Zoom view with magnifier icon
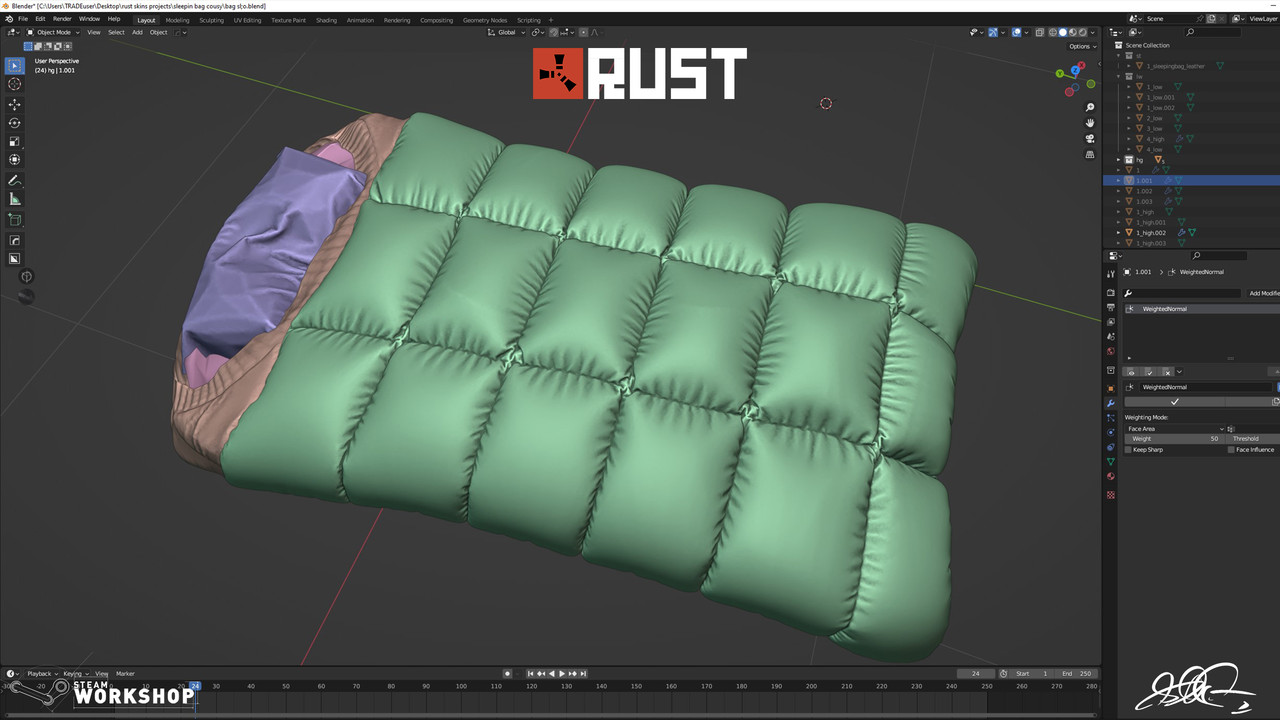This screenshot has height=720, width=1280. pos(1090,107)
